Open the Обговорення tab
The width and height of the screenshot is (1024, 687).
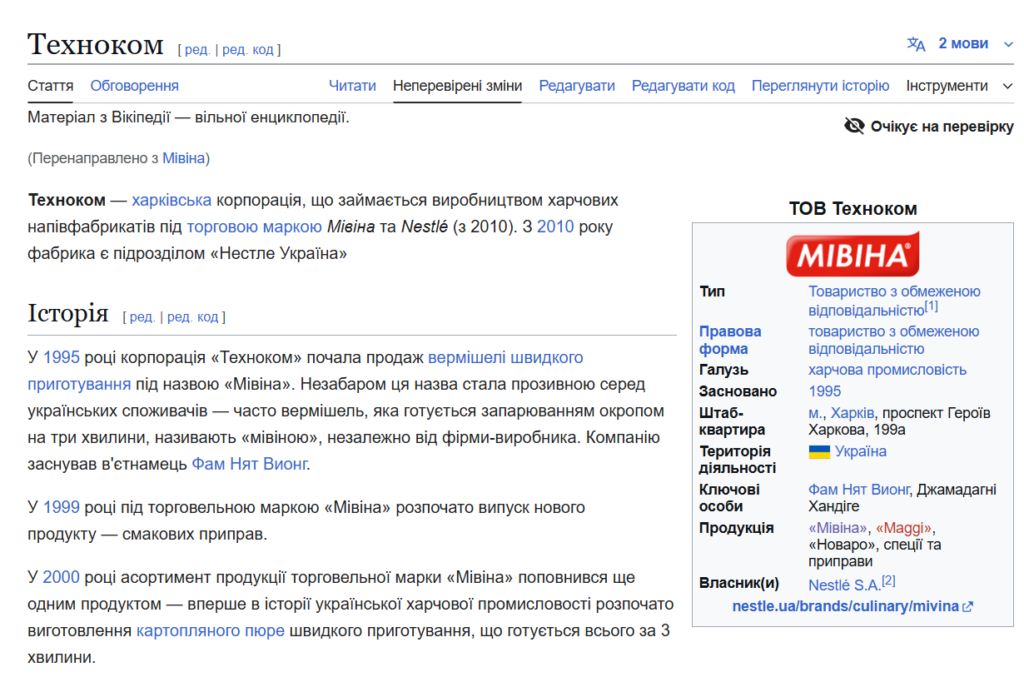pyautogui.click(x=135, y=86)
